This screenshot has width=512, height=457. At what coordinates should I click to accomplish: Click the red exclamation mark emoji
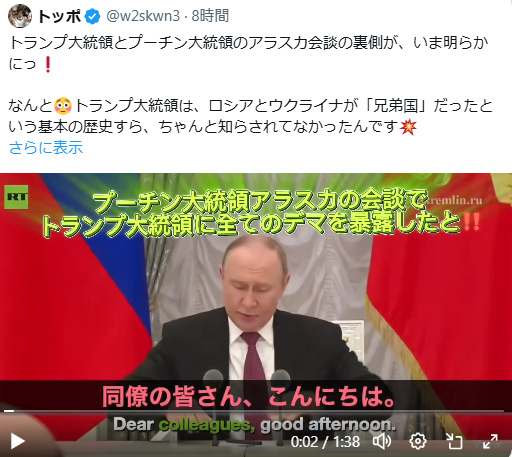[48, 64]
